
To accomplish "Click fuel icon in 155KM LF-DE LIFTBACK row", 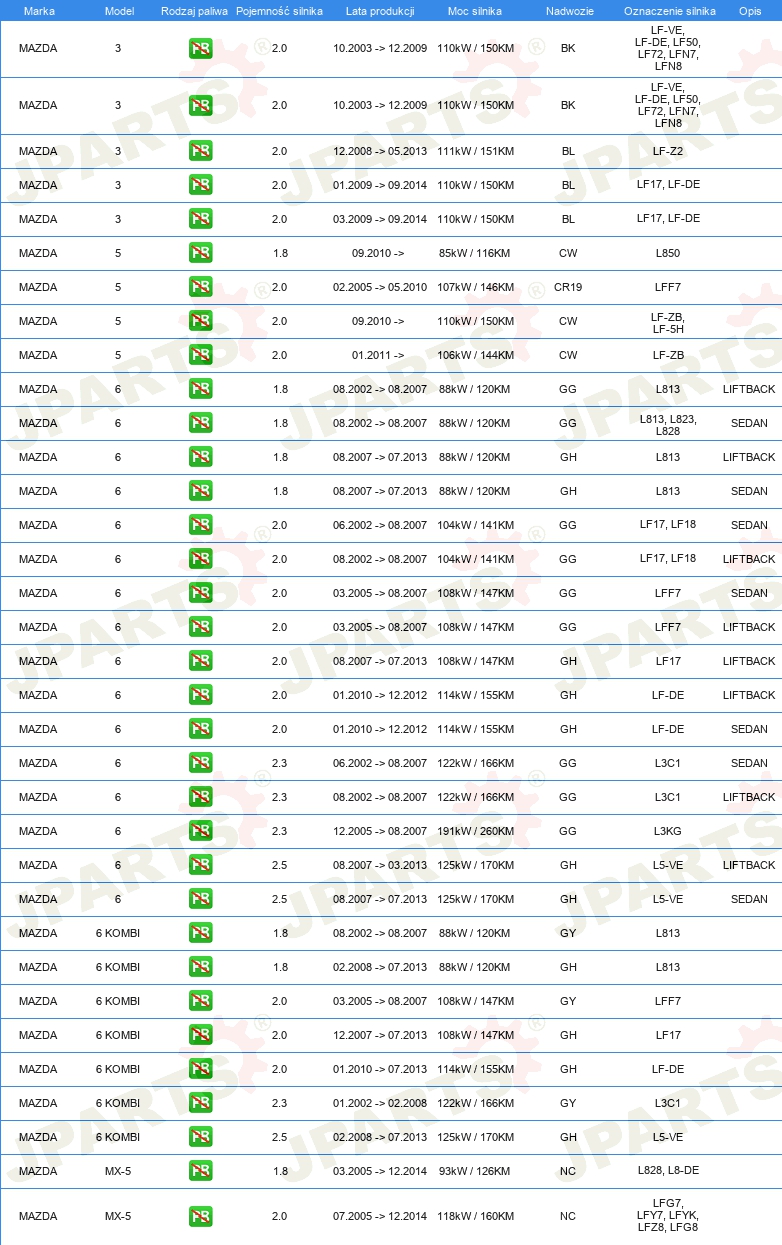I will (200, 695).
